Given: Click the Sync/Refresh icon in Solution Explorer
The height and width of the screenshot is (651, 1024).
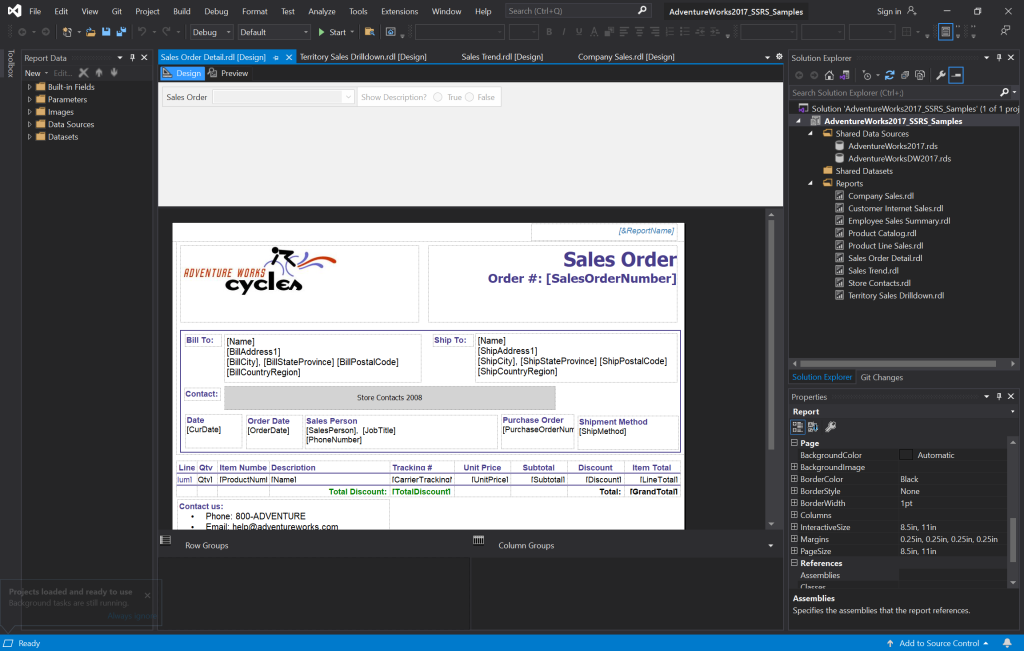Looking at the screenshot, I should pos(889,75).
